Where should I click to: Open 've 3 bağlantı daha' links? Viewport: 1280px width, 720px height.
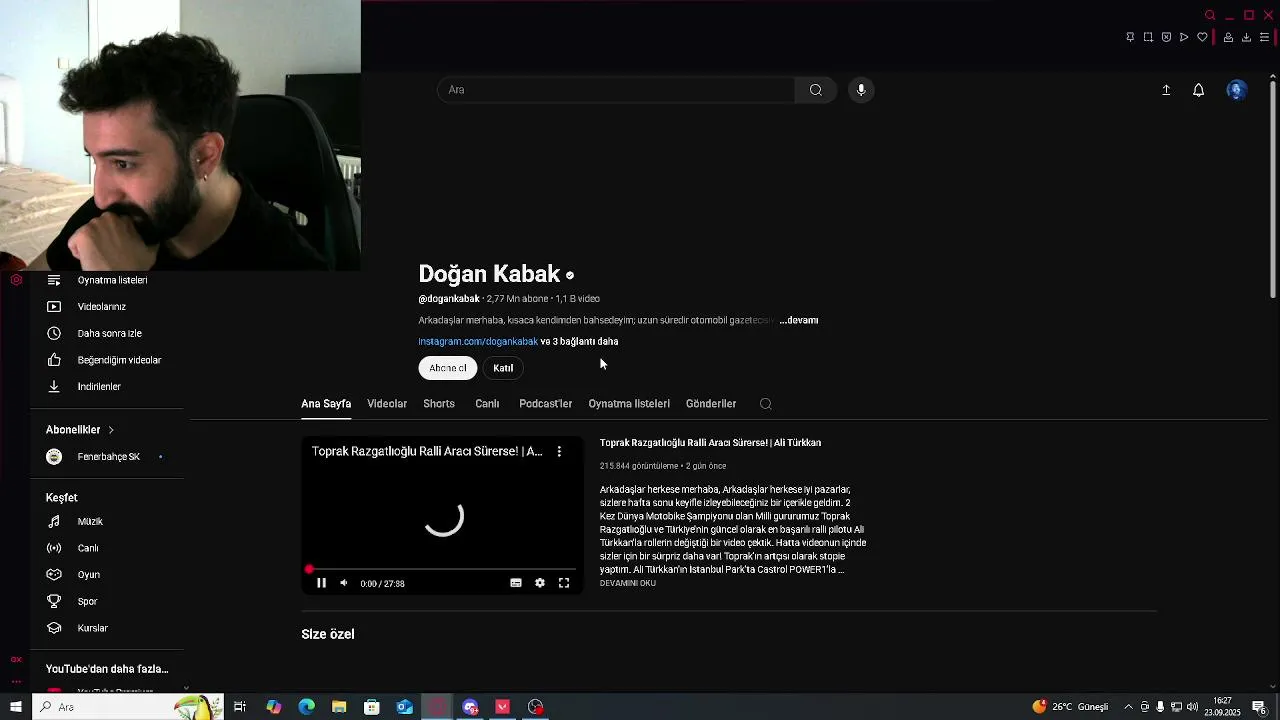click(579, 342)
